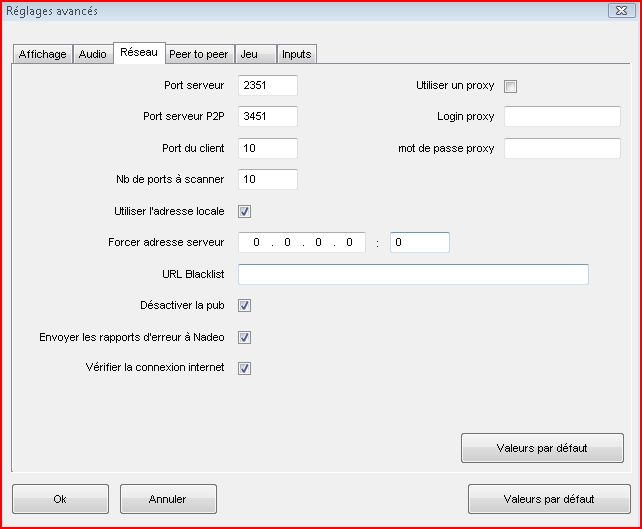Image resolution: width=642 pixels, height=529 pixels.
Task: Focus the Port serveur P2P field
Action: pos(268,117)
